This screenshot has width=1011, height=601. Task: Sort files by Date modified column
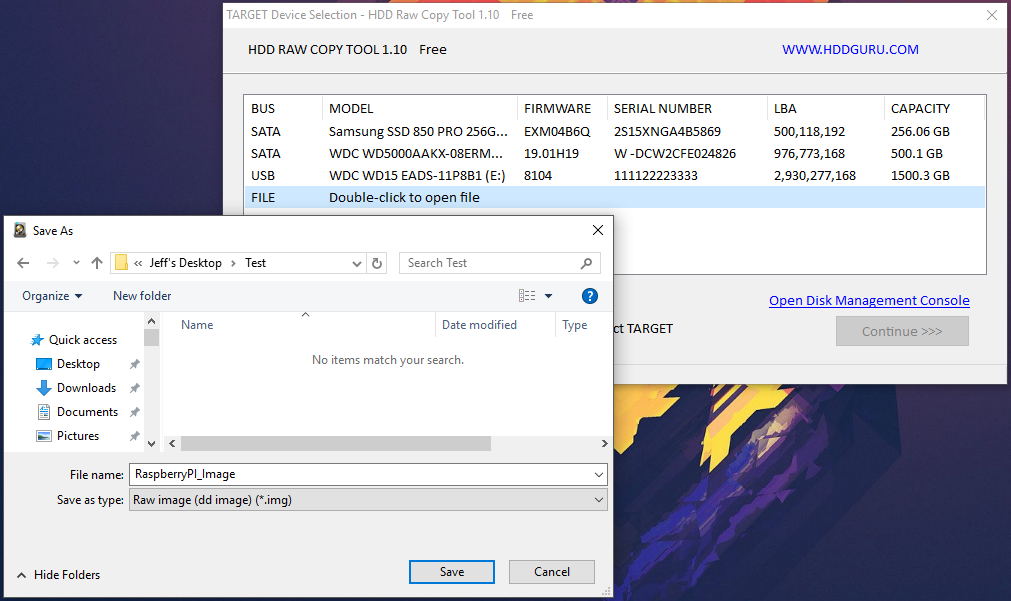click(479, 325)
